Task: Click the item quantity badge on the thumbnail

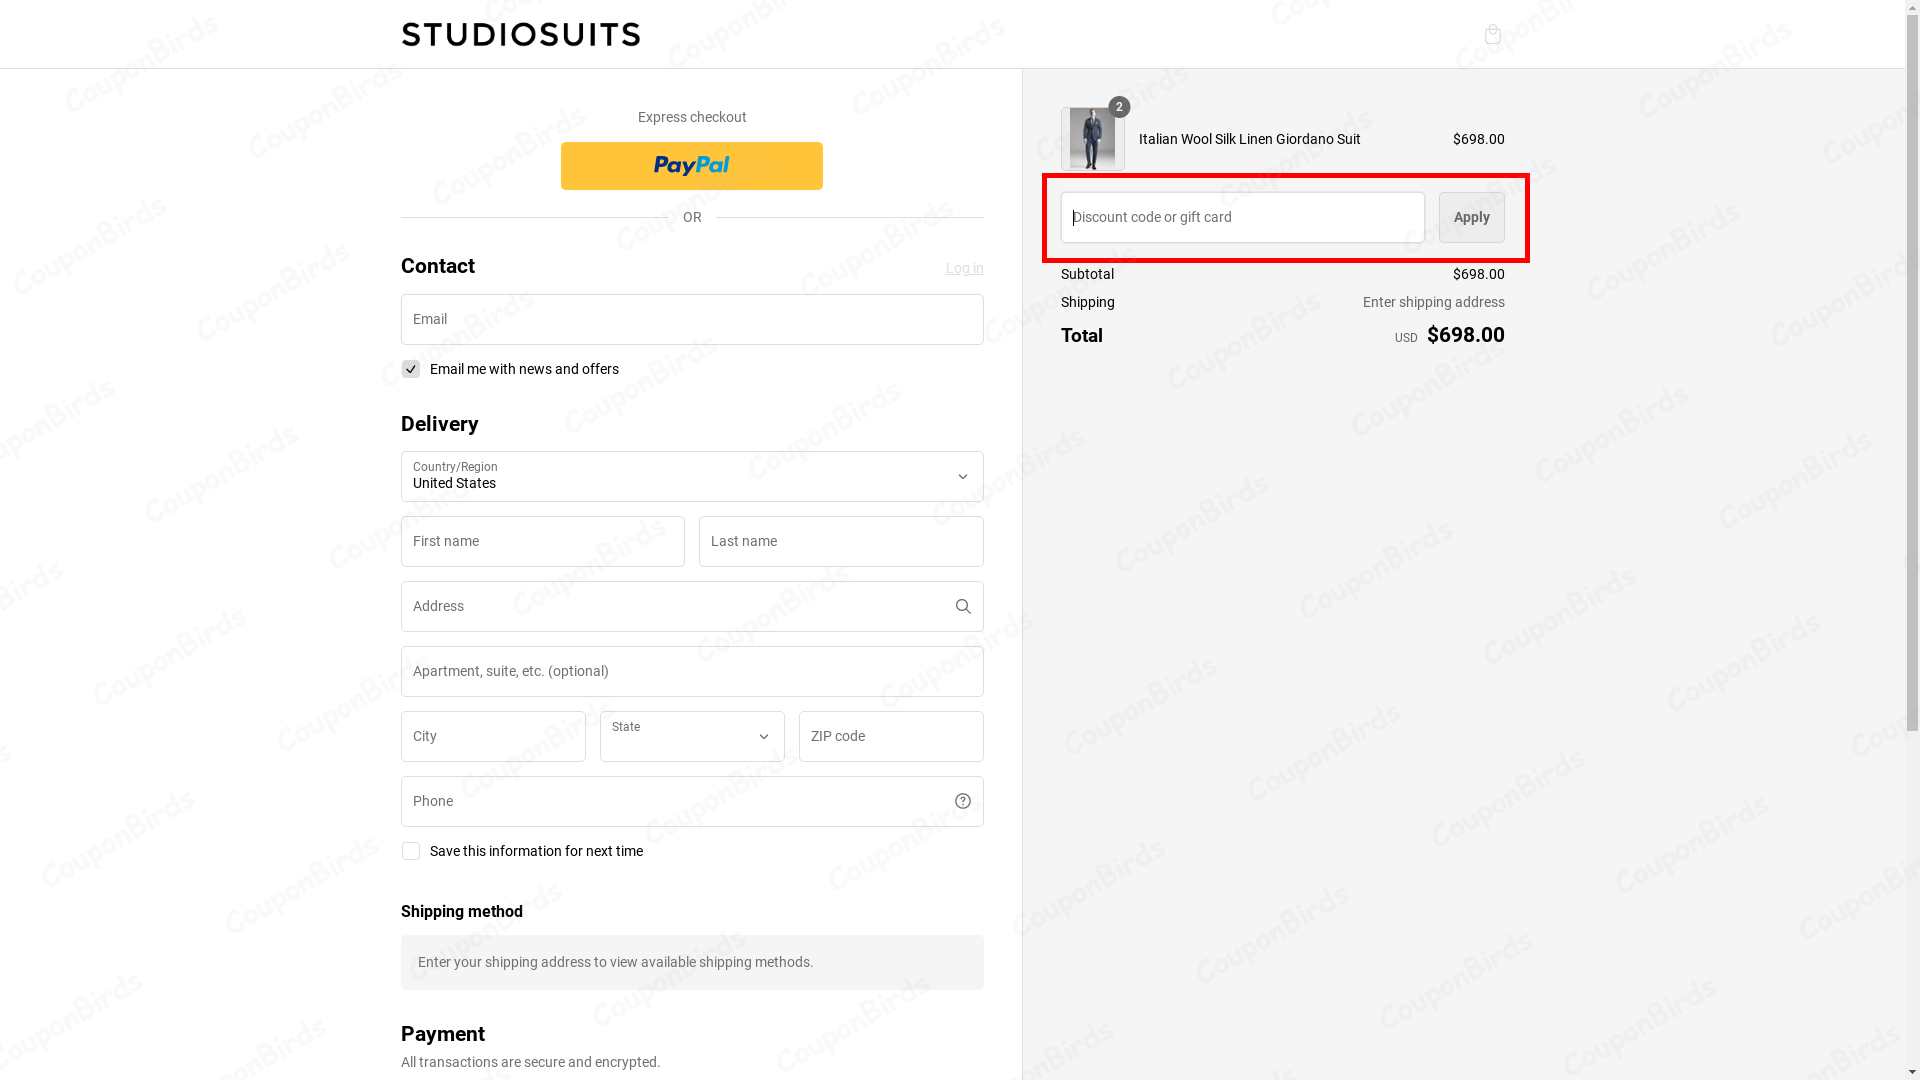Action: (x=1118, y=106)
